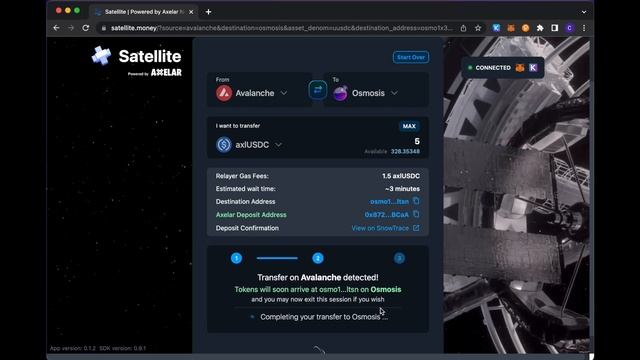Open SnowTrace external link icon

coord(416,228)
